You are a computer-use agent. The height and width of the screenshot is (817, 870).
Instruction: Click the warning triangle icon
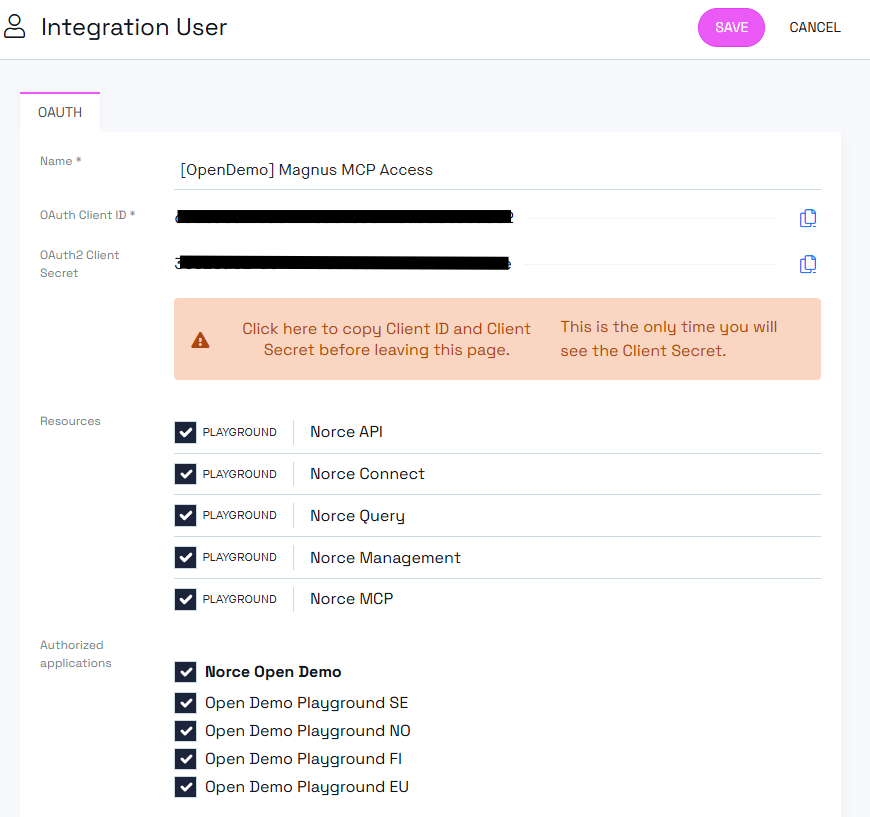[x=200, y=340]
